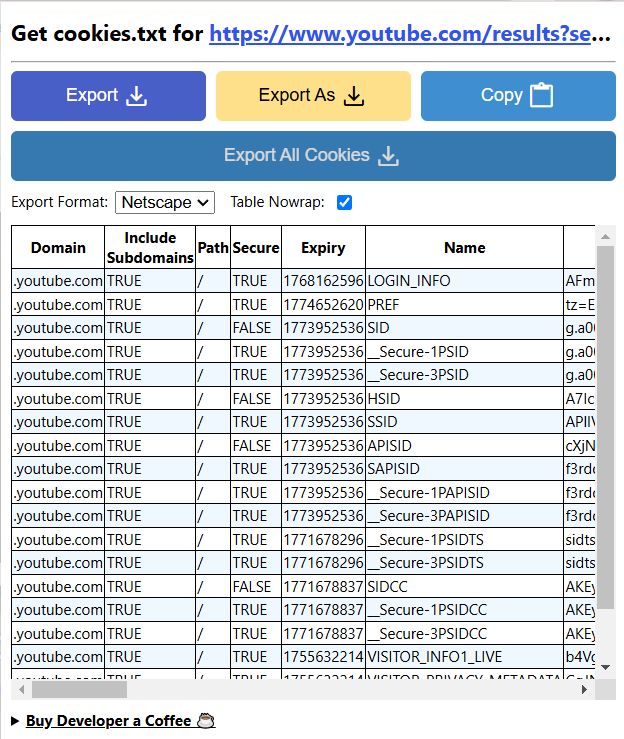
Task: Click the Path column header
Action: pos(213,247)
